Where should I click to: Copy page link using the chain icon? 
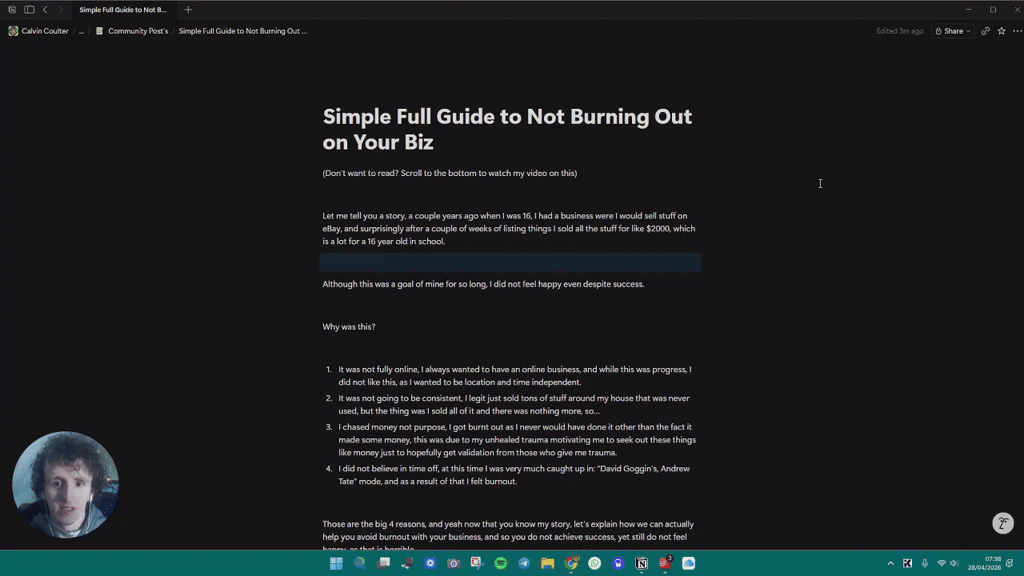[x=985, y=31]
